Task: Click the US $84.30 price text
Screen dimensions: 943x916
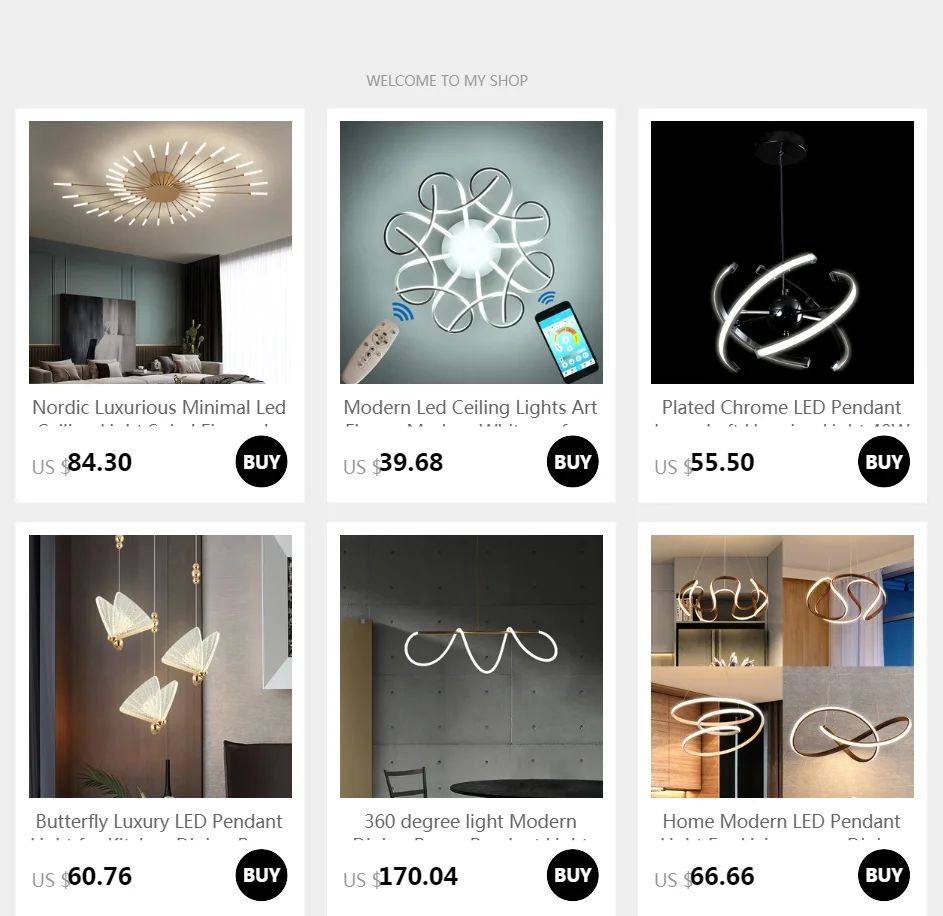Action: [x=82, y=463]
